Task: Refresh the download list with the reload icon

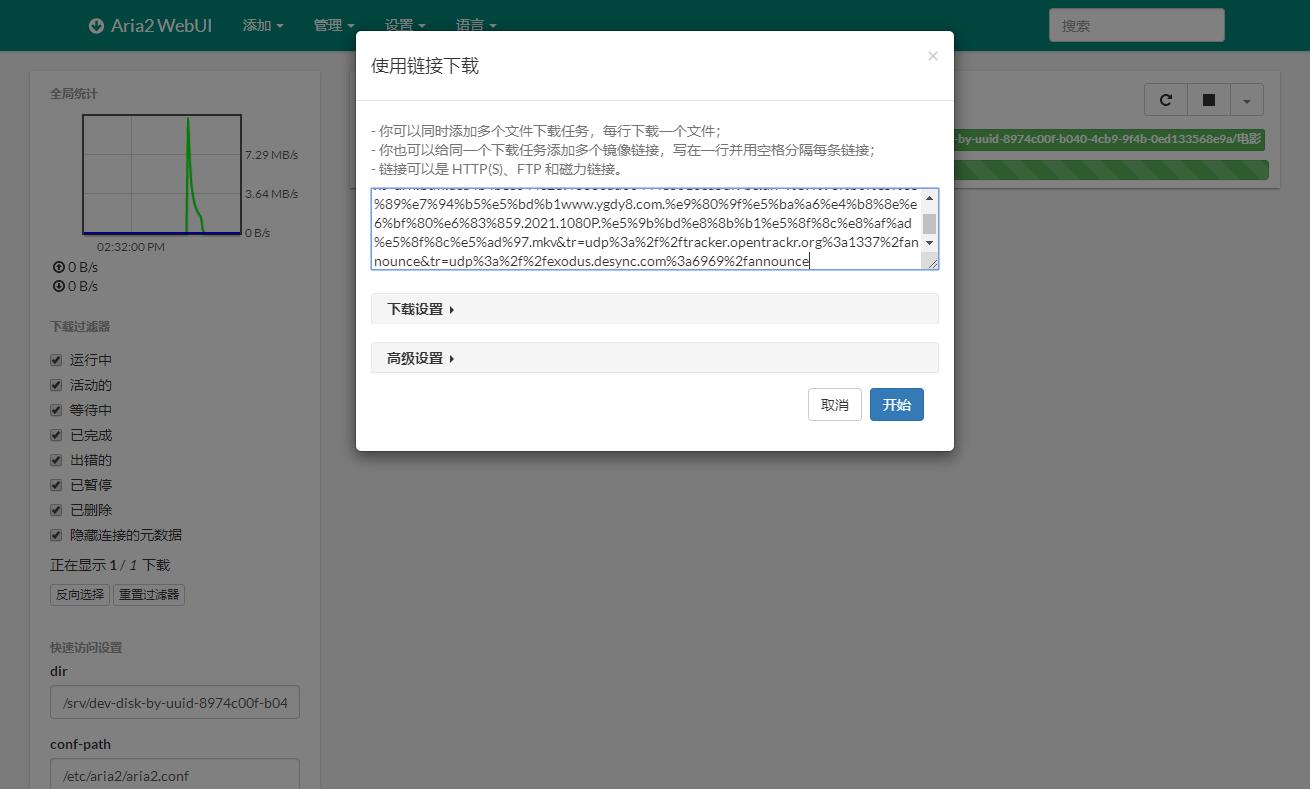Action: [1165, 99]
